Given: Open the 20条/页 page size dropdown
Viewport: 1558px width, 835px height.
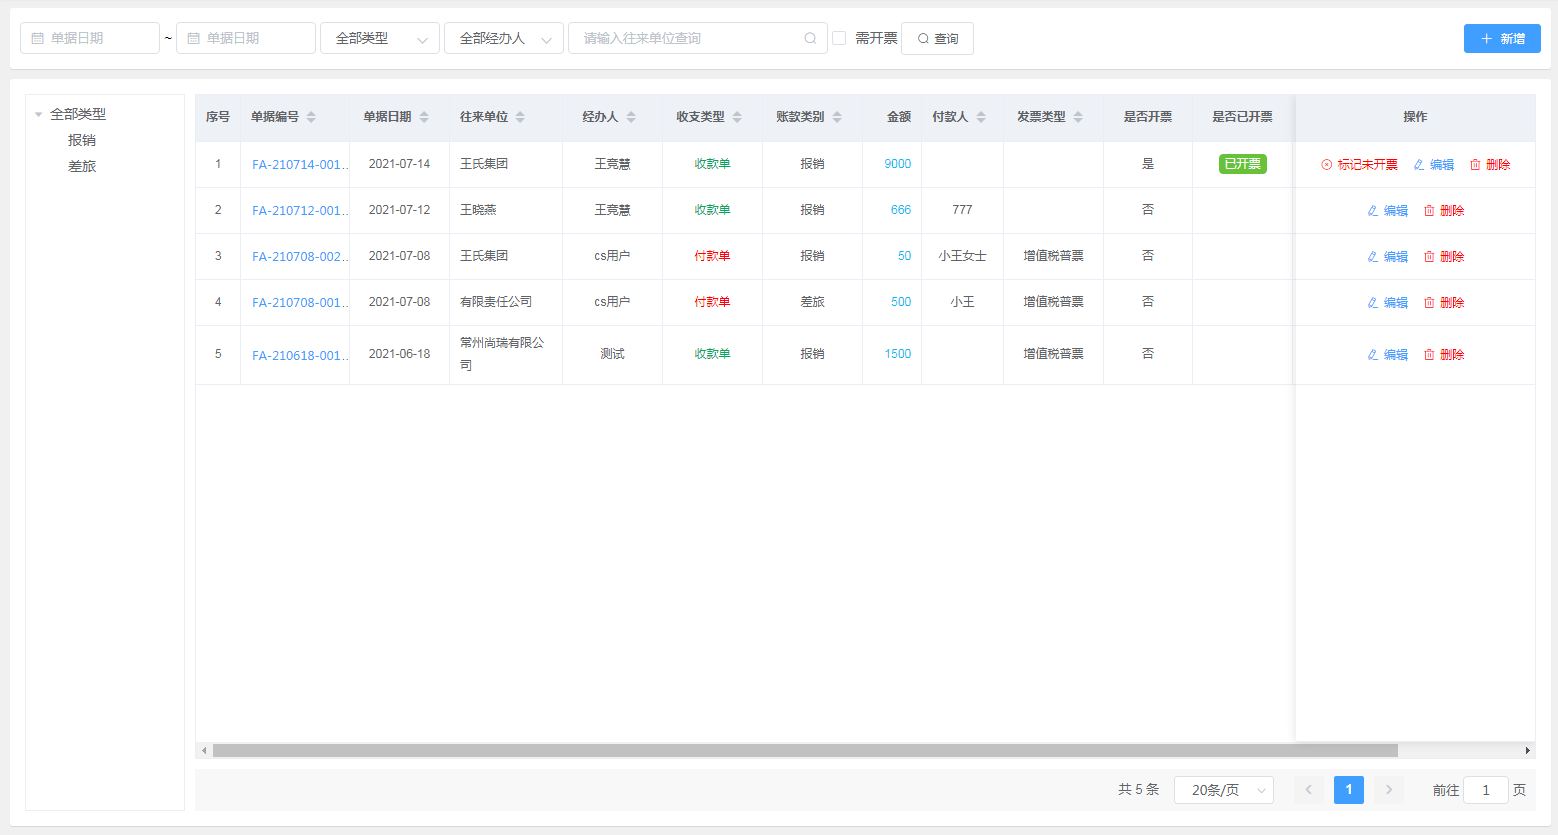Looking at the screenshot, I should 1223,790.
